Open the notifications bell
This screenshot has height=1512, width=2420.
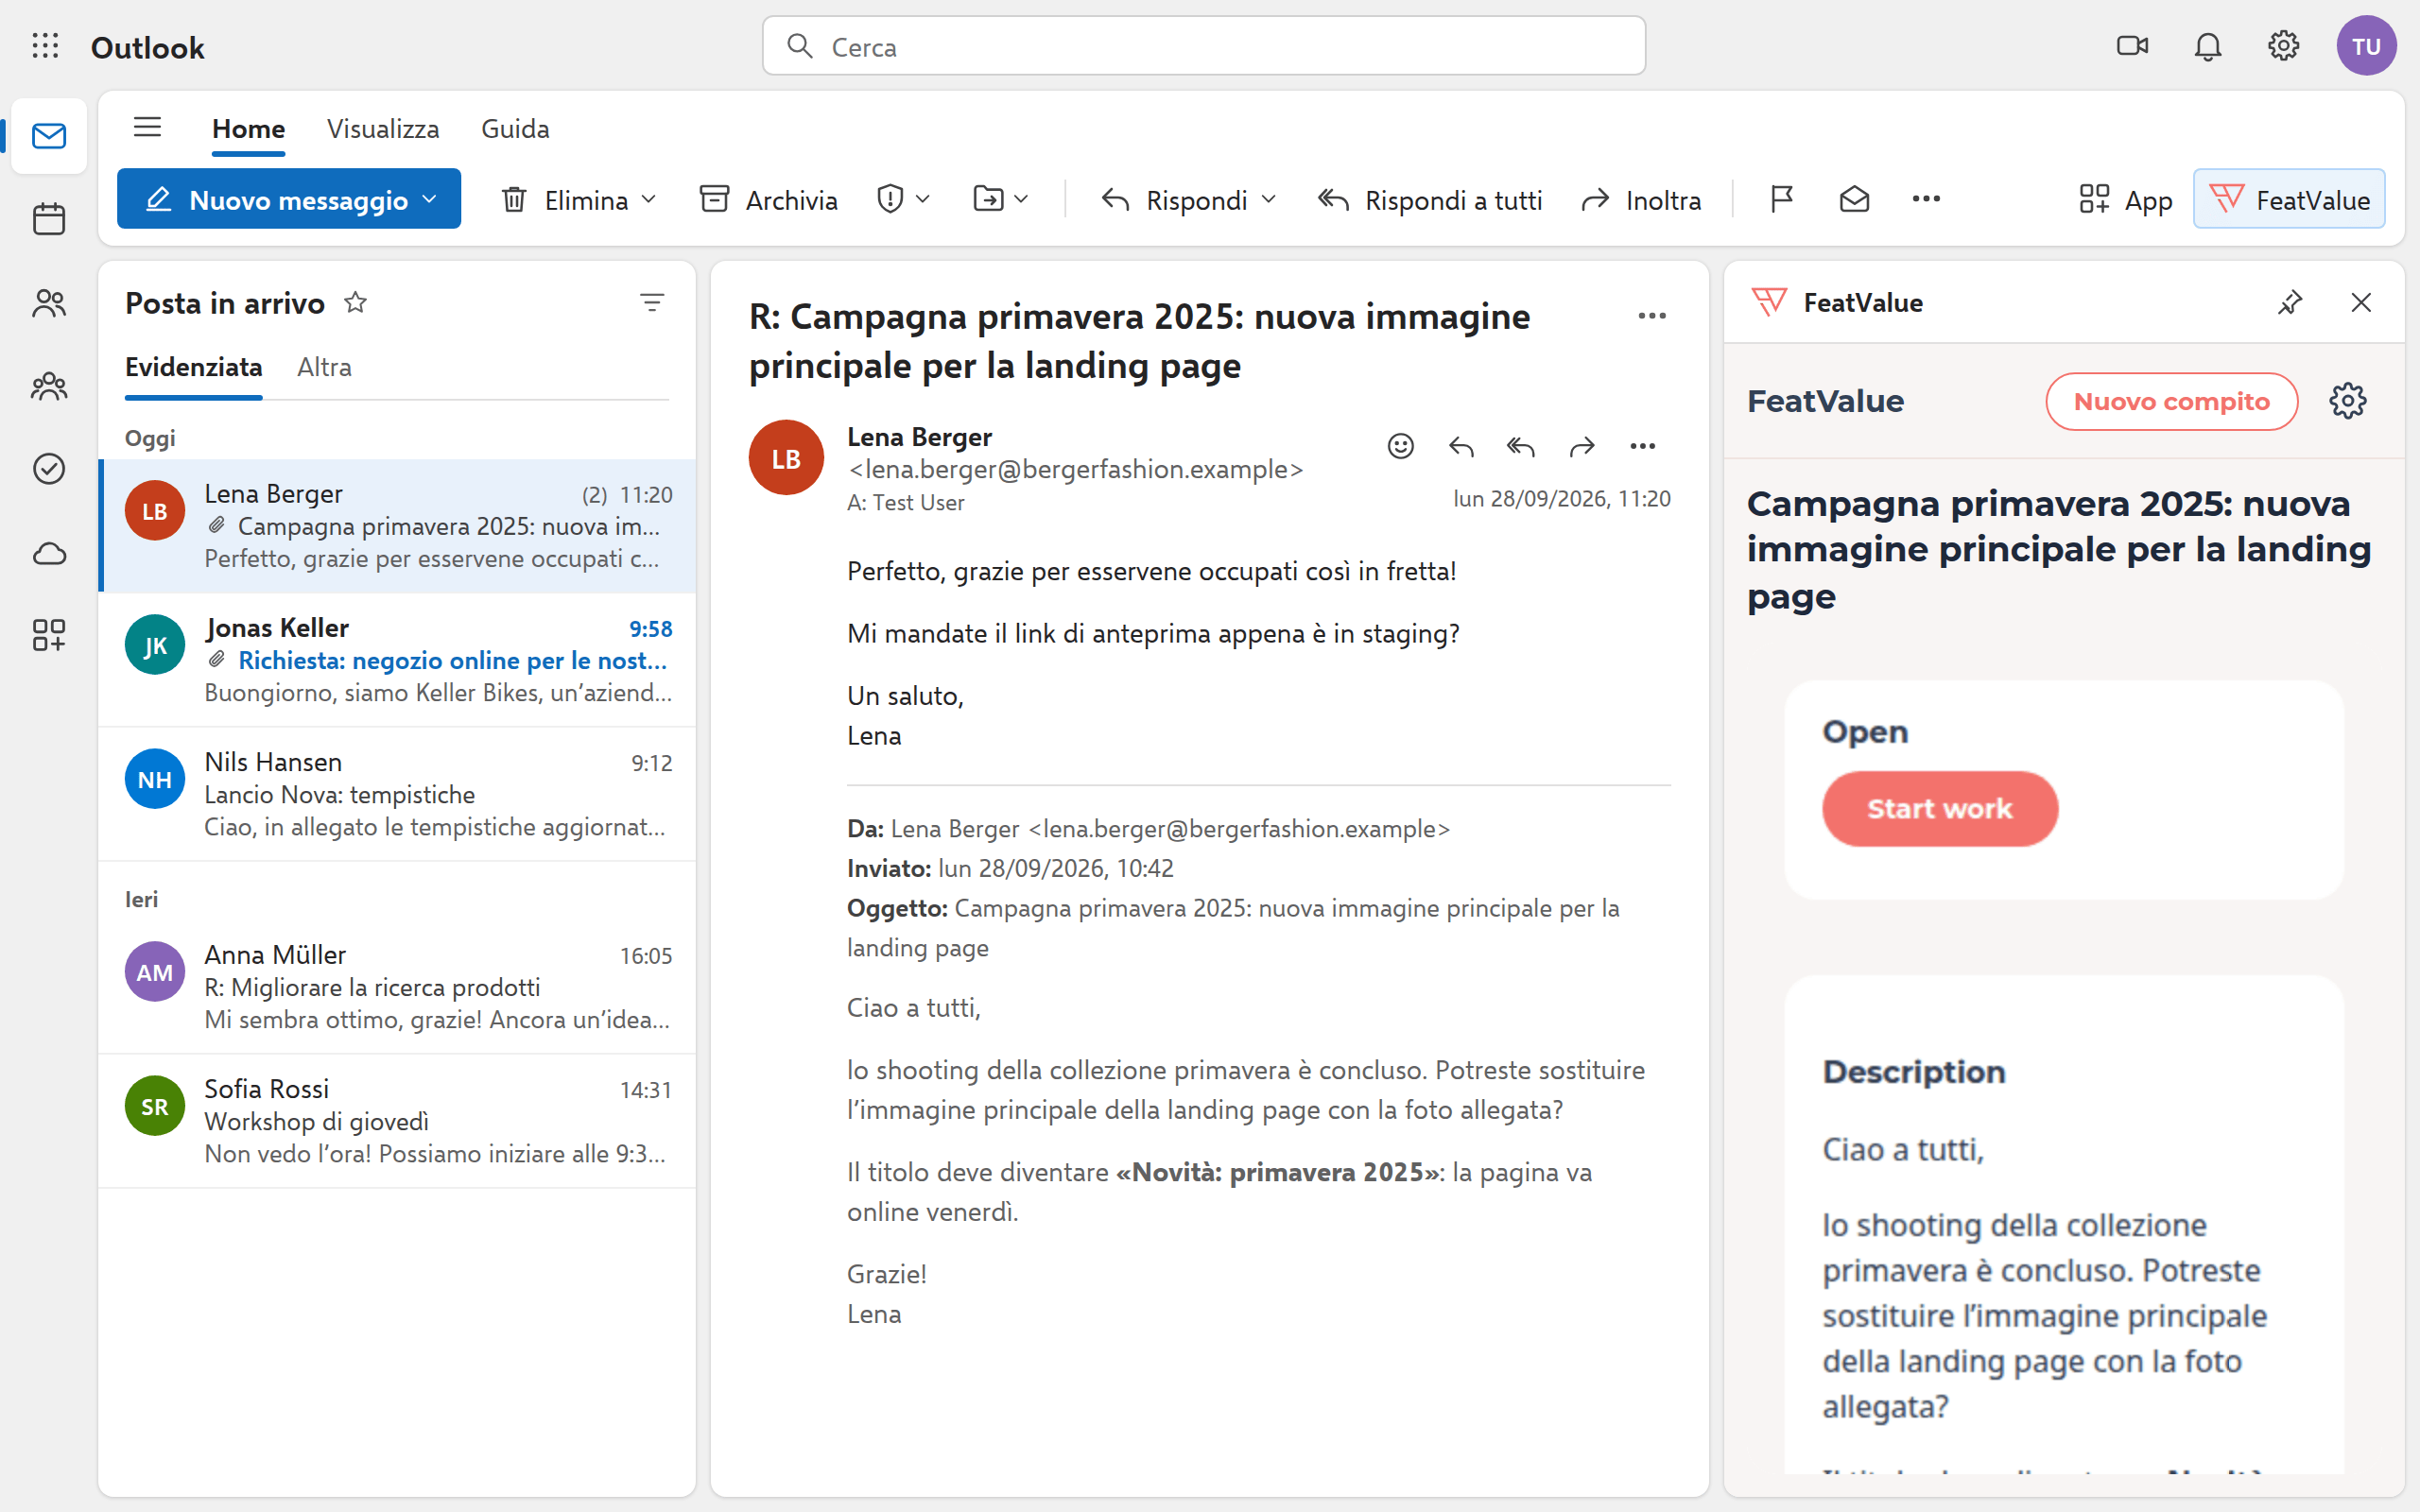tap(2207, 46)
